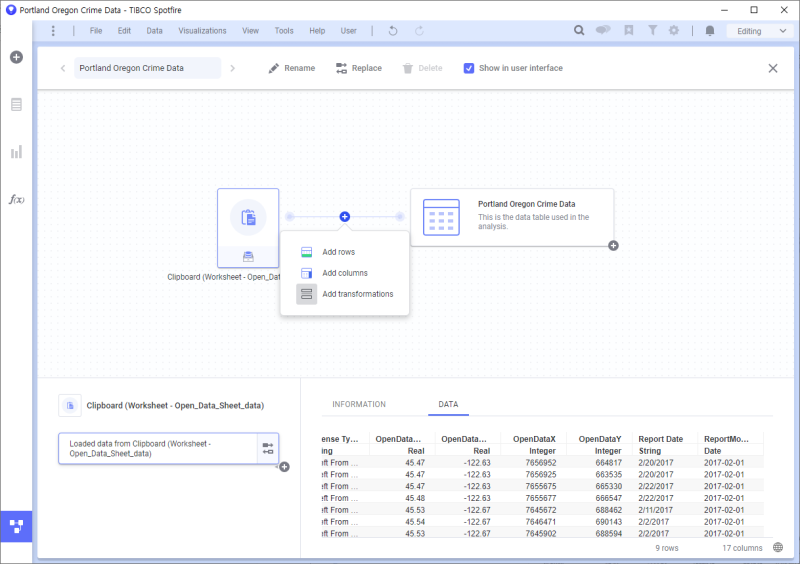Click the Replace button
Image resolution: width=800 pixels, height=564 pixels.
tap(358, 68)
